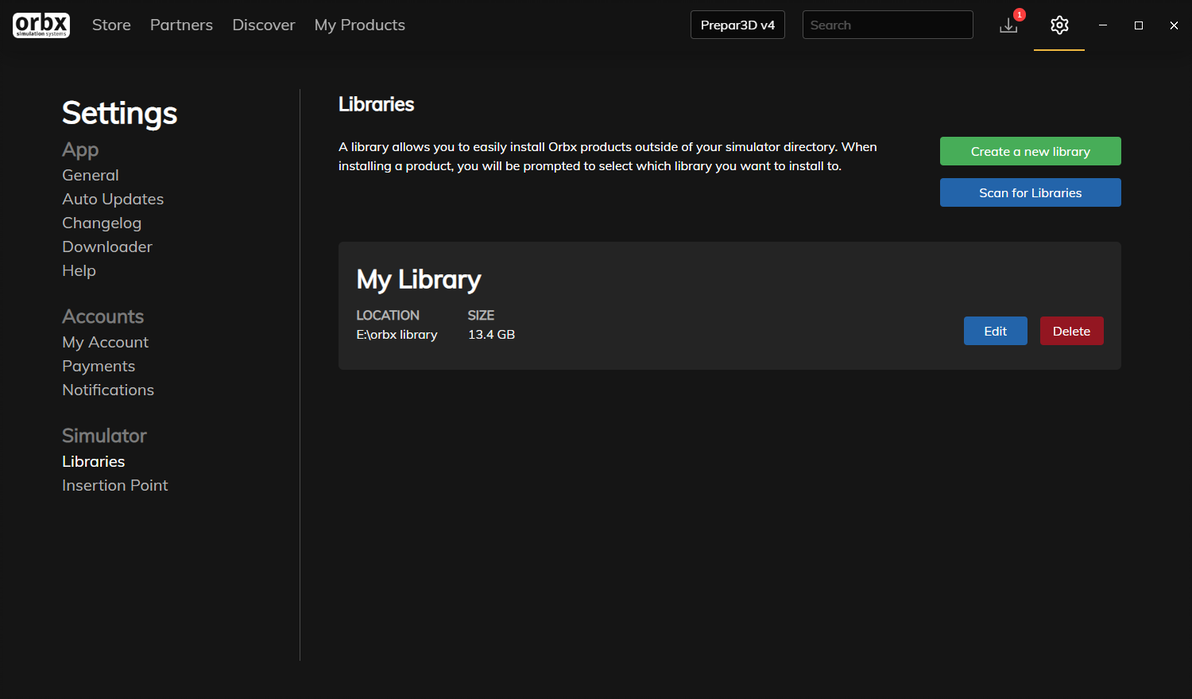
Task: Go to My Account settings
Action: click(x=105, y=342)
